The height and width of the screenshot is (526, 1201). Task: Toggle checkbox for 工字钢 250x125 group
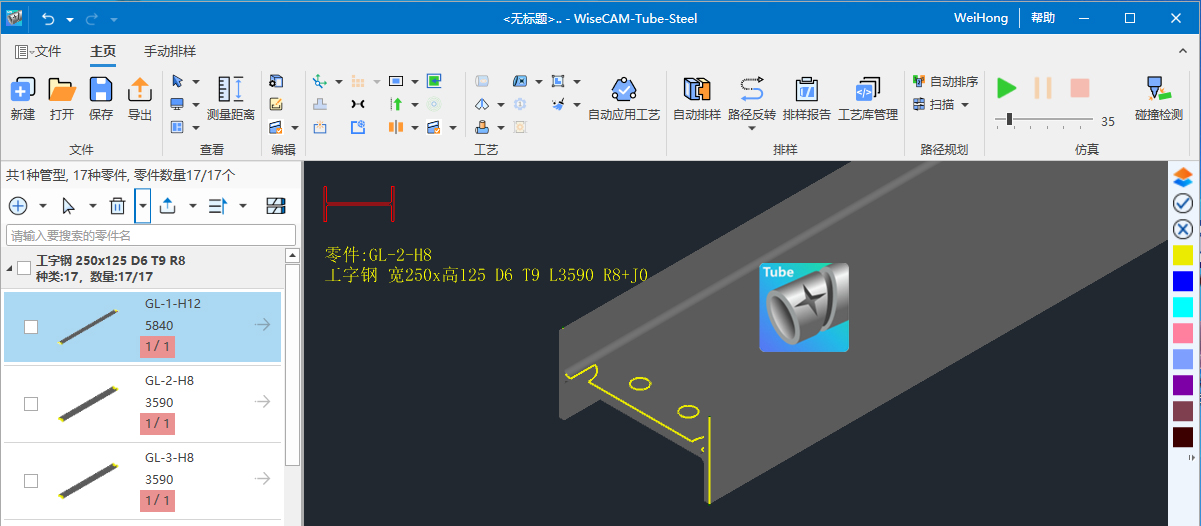click(24, 268)
